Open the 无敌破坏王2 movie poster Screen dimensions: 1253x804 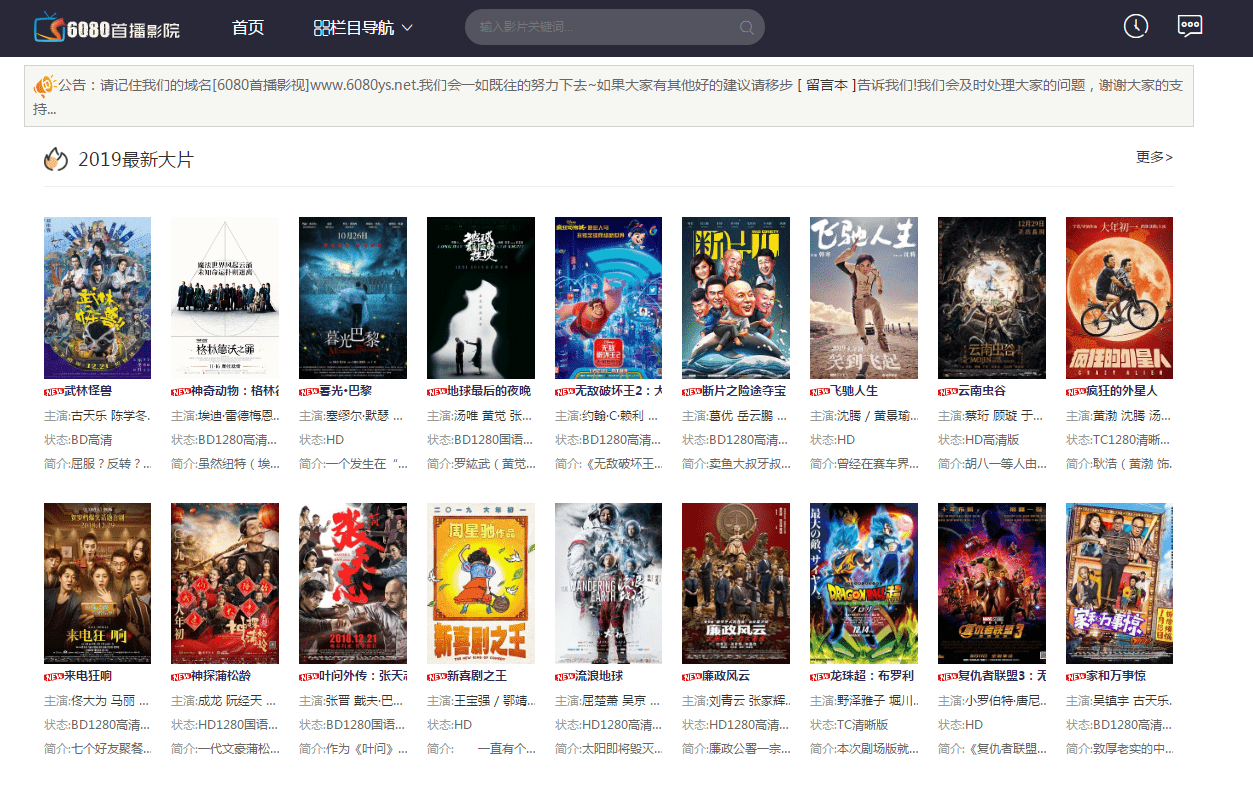coord(608,298)
